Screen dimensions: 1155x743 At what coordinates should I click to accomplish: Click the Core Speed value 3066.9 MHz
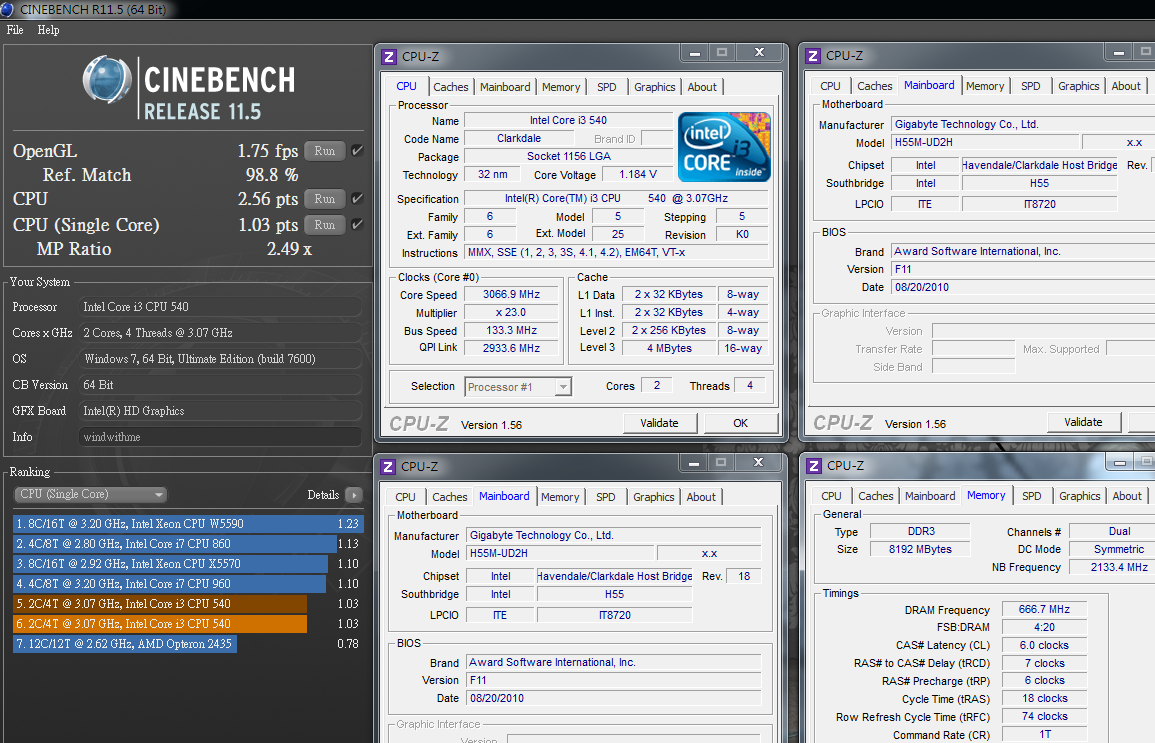tap(511, 295)
